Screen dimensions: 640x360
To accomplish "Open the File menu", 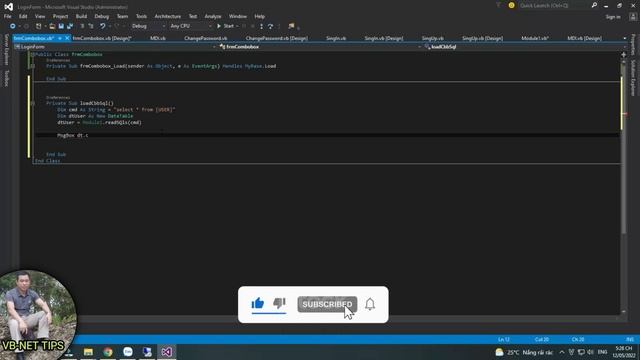I will point(8,16).
